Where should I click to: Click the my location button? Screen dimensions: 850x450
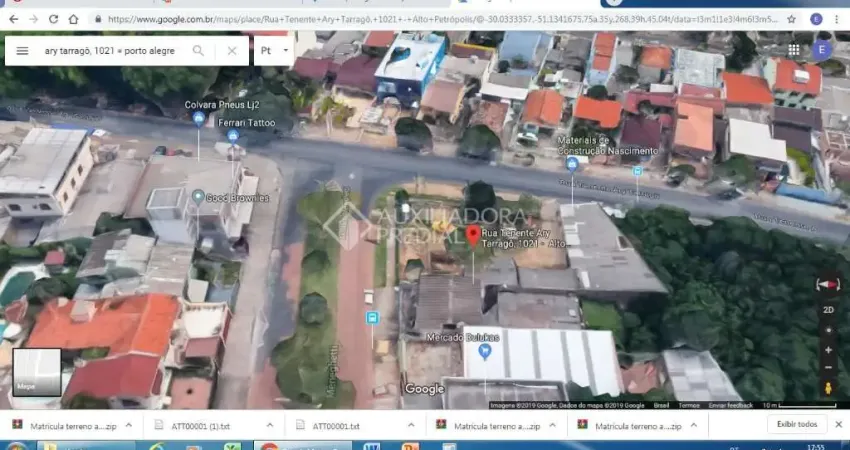click(828, 330)
